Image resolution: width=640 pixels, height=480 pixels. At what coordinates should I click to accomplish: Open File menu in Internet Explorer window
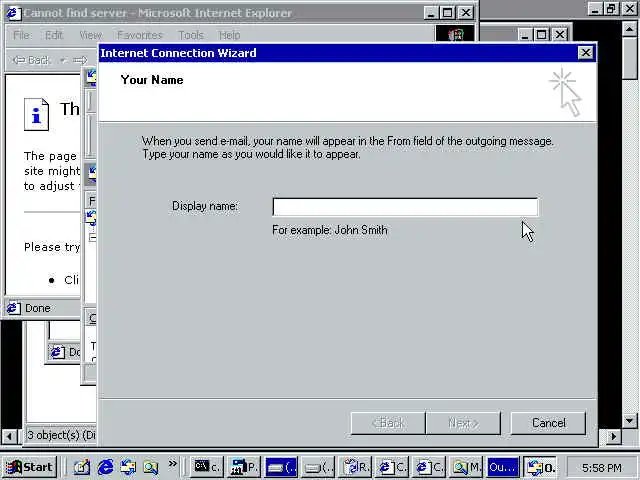coord(22,35)
